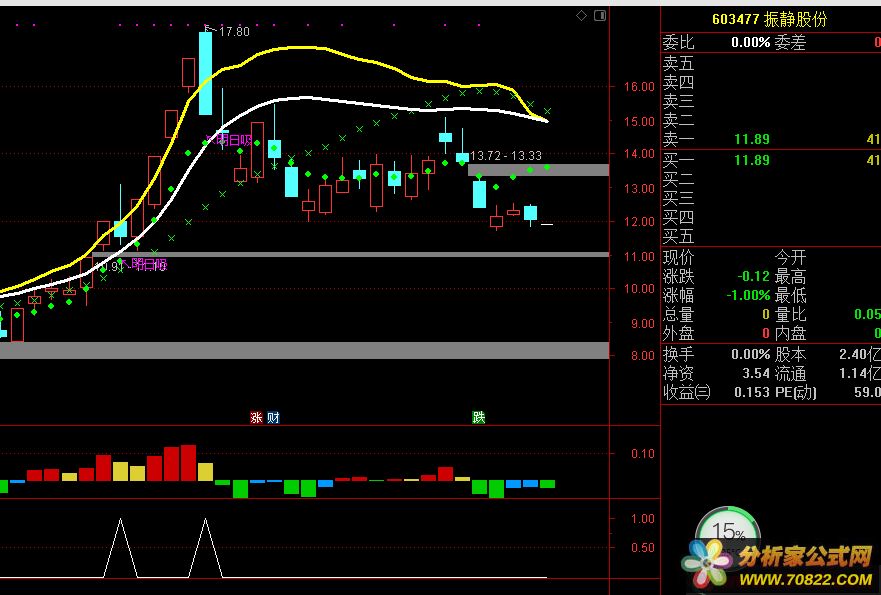Click the 17.80 high price label

click(x=234, y=31)
